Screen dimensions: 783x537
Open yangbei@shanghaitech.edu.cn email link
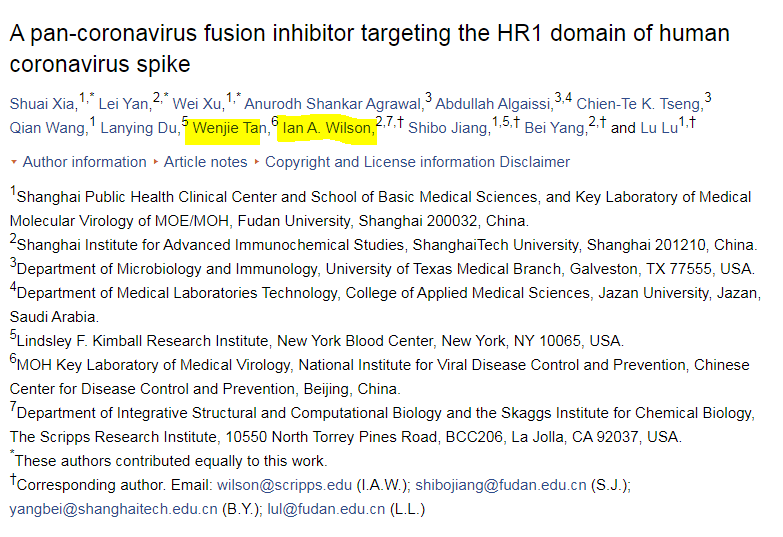pyautogui.click(x=113, y=509)
